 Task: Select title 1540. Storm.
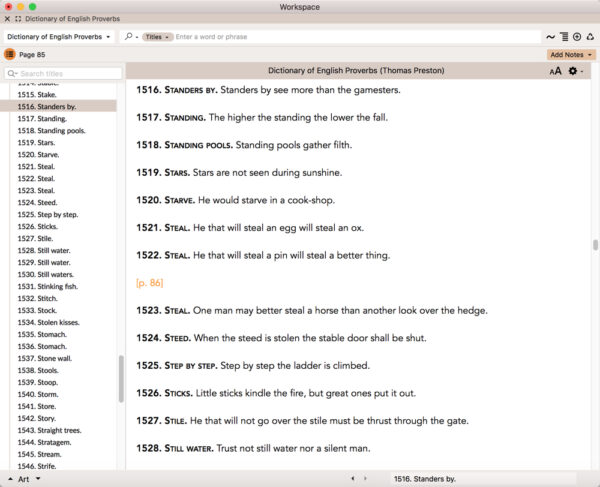tap(38, 394)
